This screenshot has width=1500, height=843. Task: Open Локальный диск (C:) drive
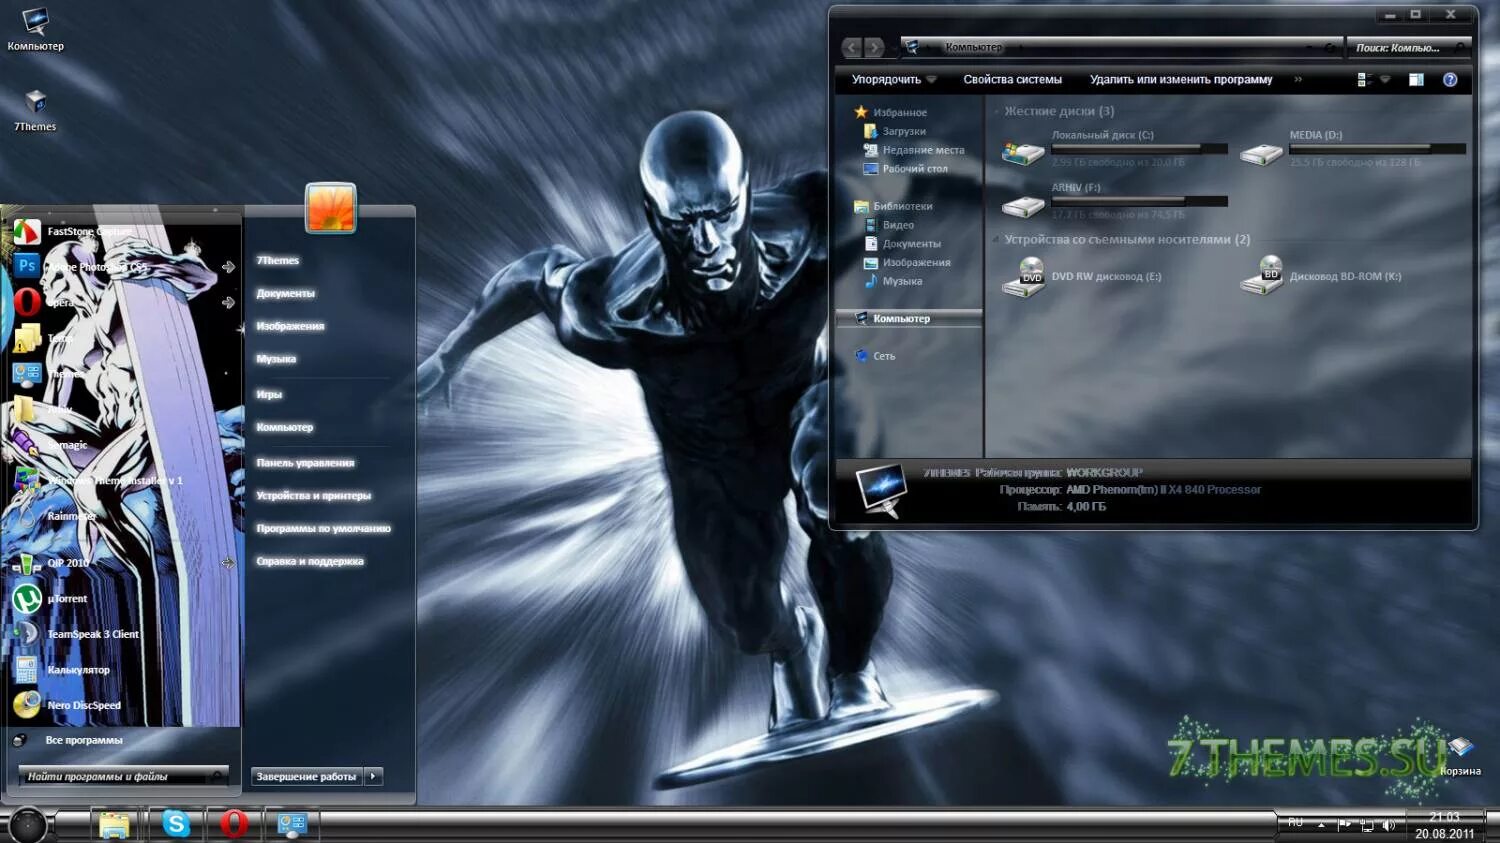[1114, 148]
